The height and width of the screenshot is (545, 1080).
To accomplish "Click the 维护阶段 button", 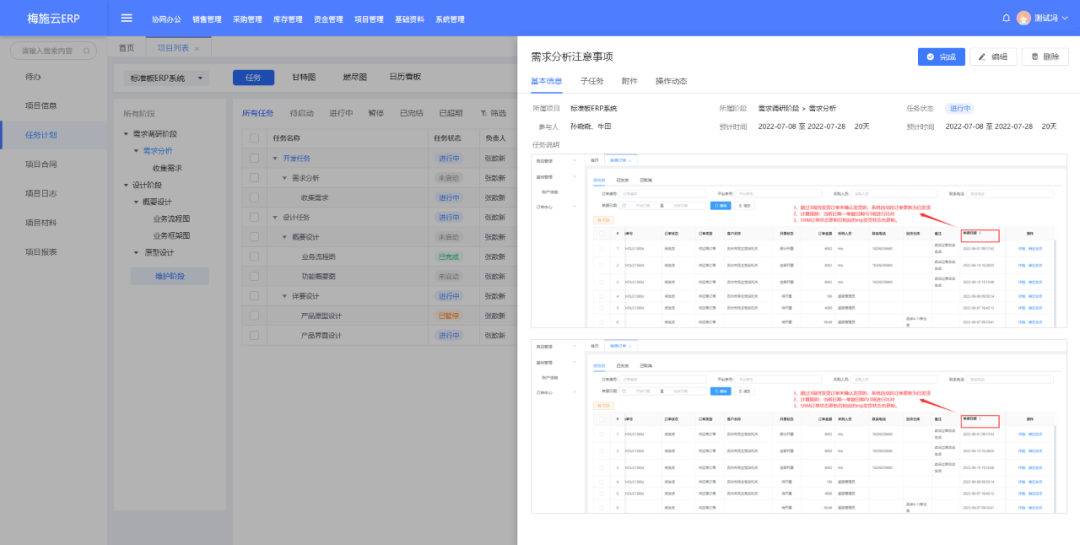I will click(169, 276).
